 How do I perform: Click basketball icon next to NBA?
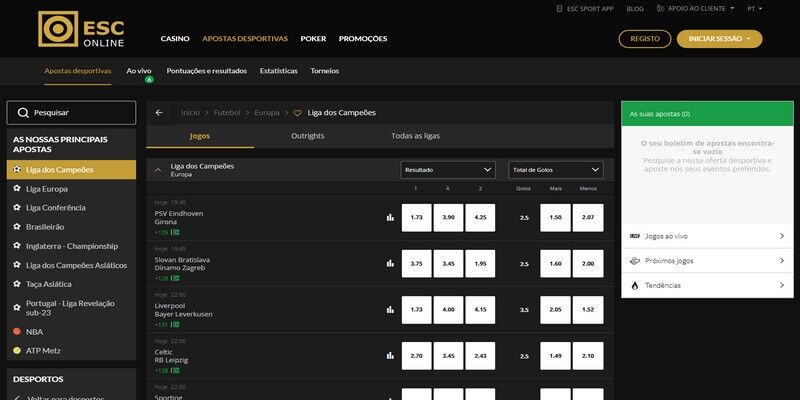17,332
